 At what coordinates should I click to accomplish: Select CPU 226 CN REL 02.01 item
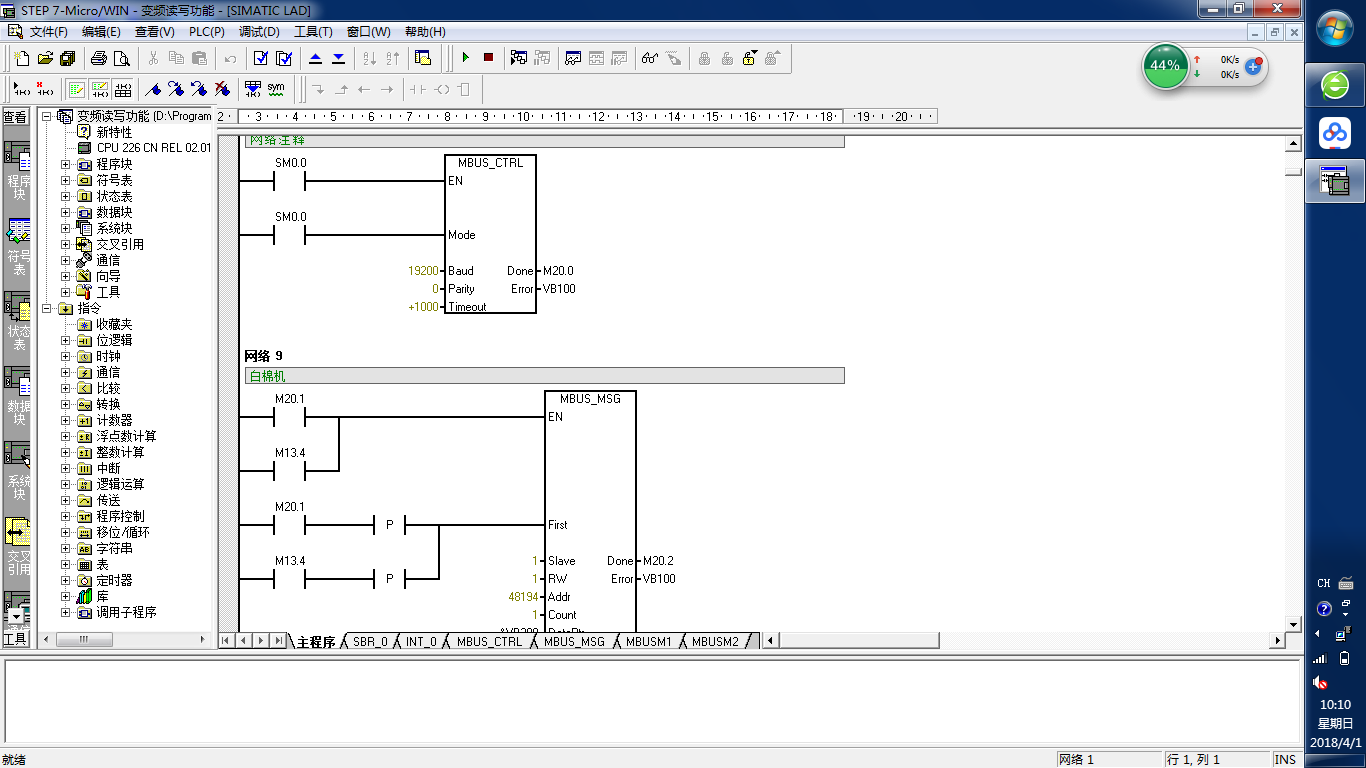(153, 148)
